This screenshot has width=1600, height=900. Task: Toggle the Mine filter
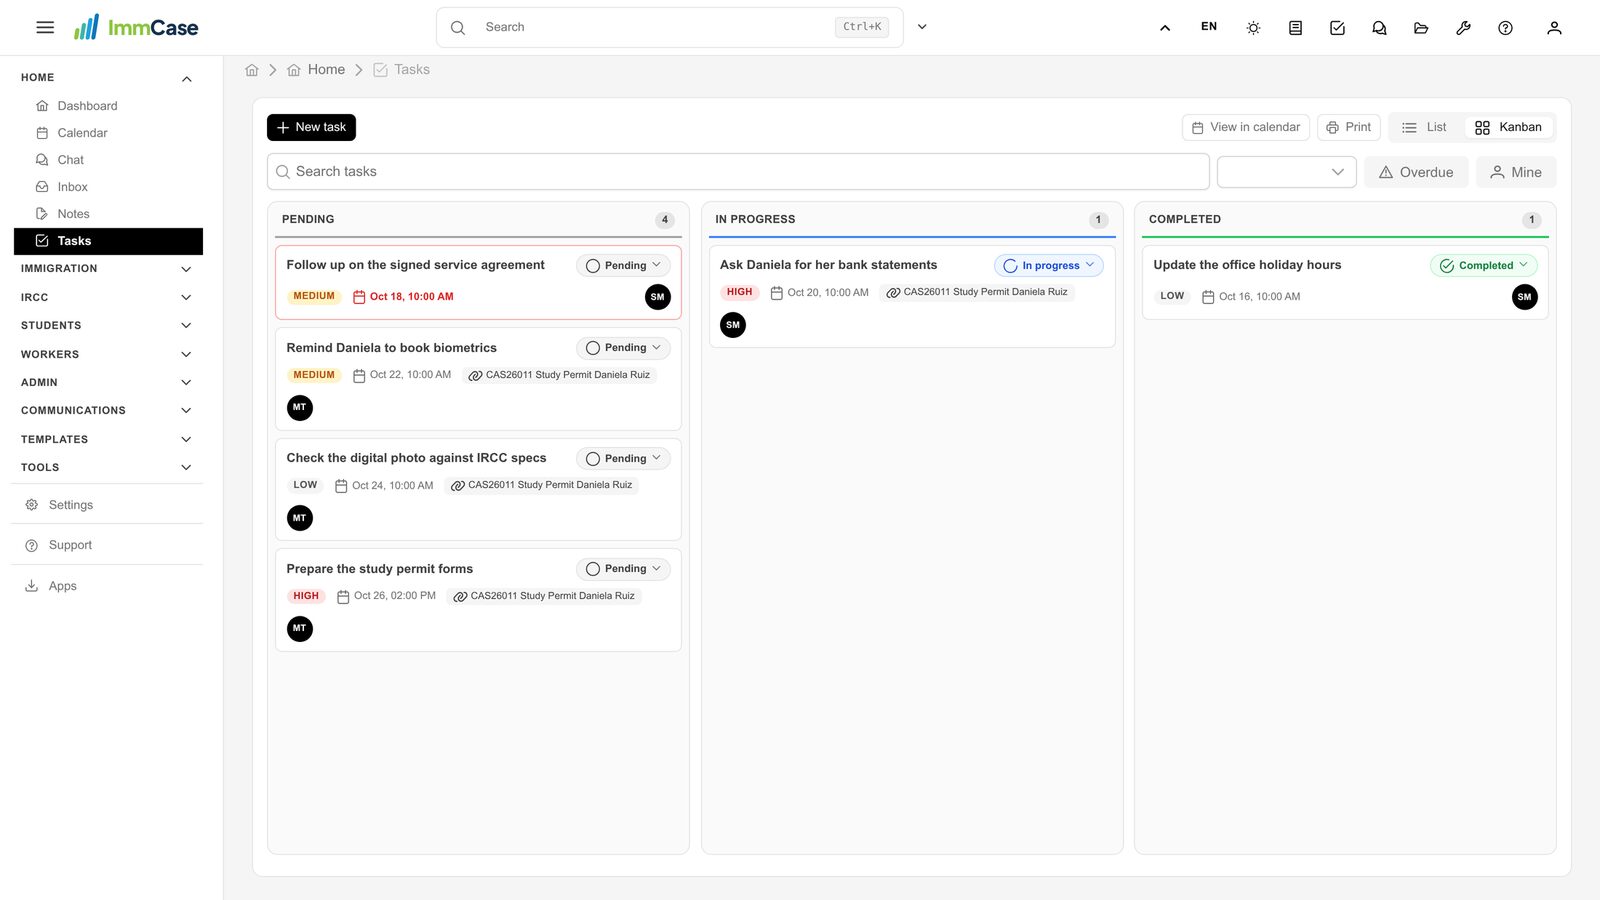pyautogui.click(x=1516, y=172)
